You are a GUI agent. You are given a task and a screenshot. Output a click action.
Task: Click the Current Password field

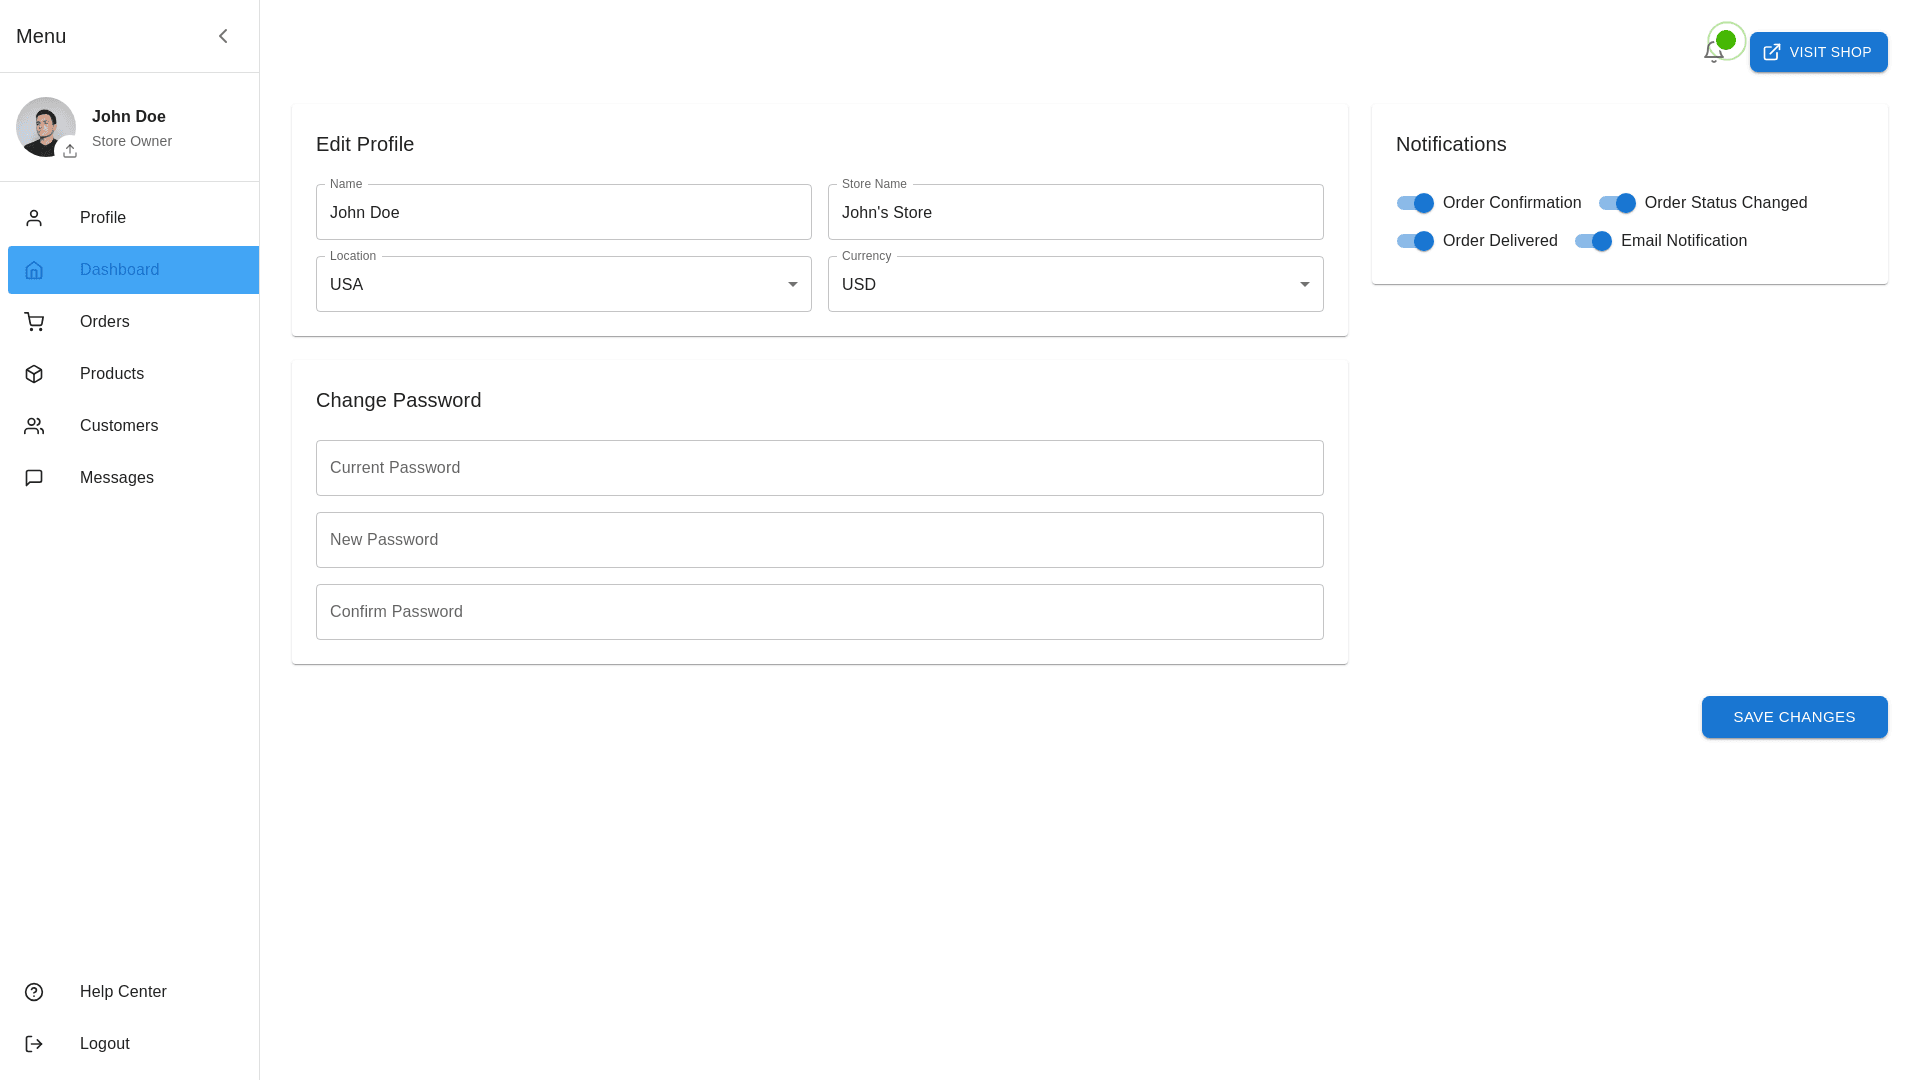pyautogui.click(x=819, y=468)
